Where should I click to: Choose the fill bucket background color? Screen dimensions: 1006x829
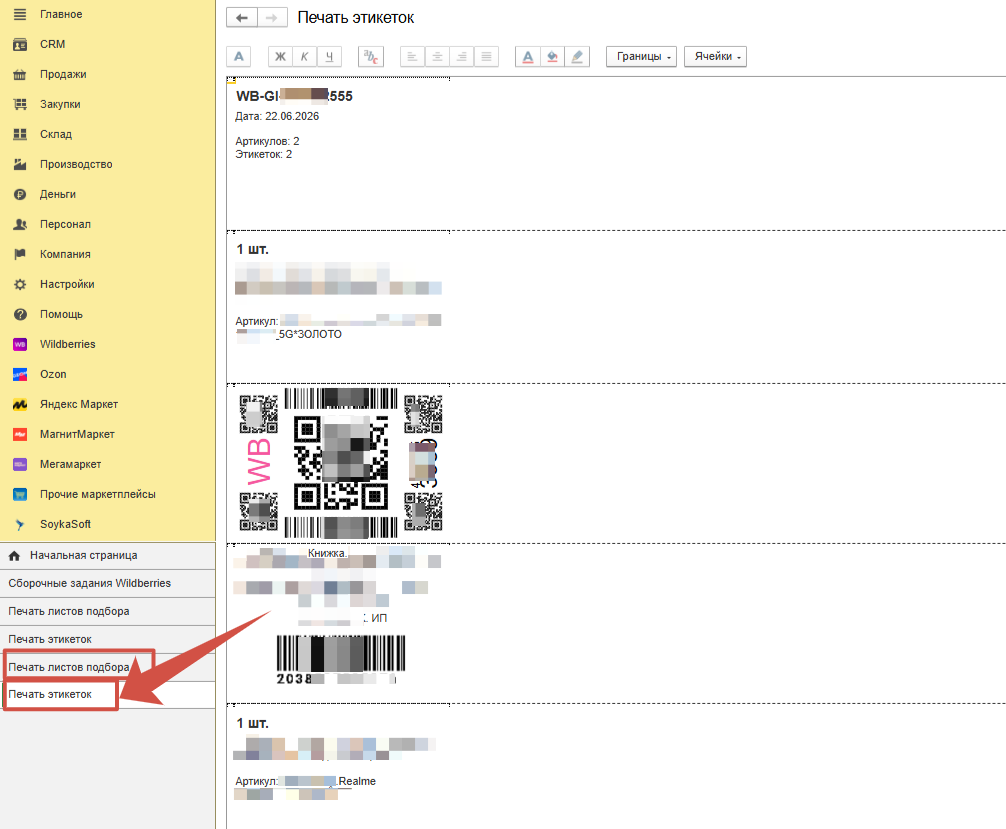point(552,56)
